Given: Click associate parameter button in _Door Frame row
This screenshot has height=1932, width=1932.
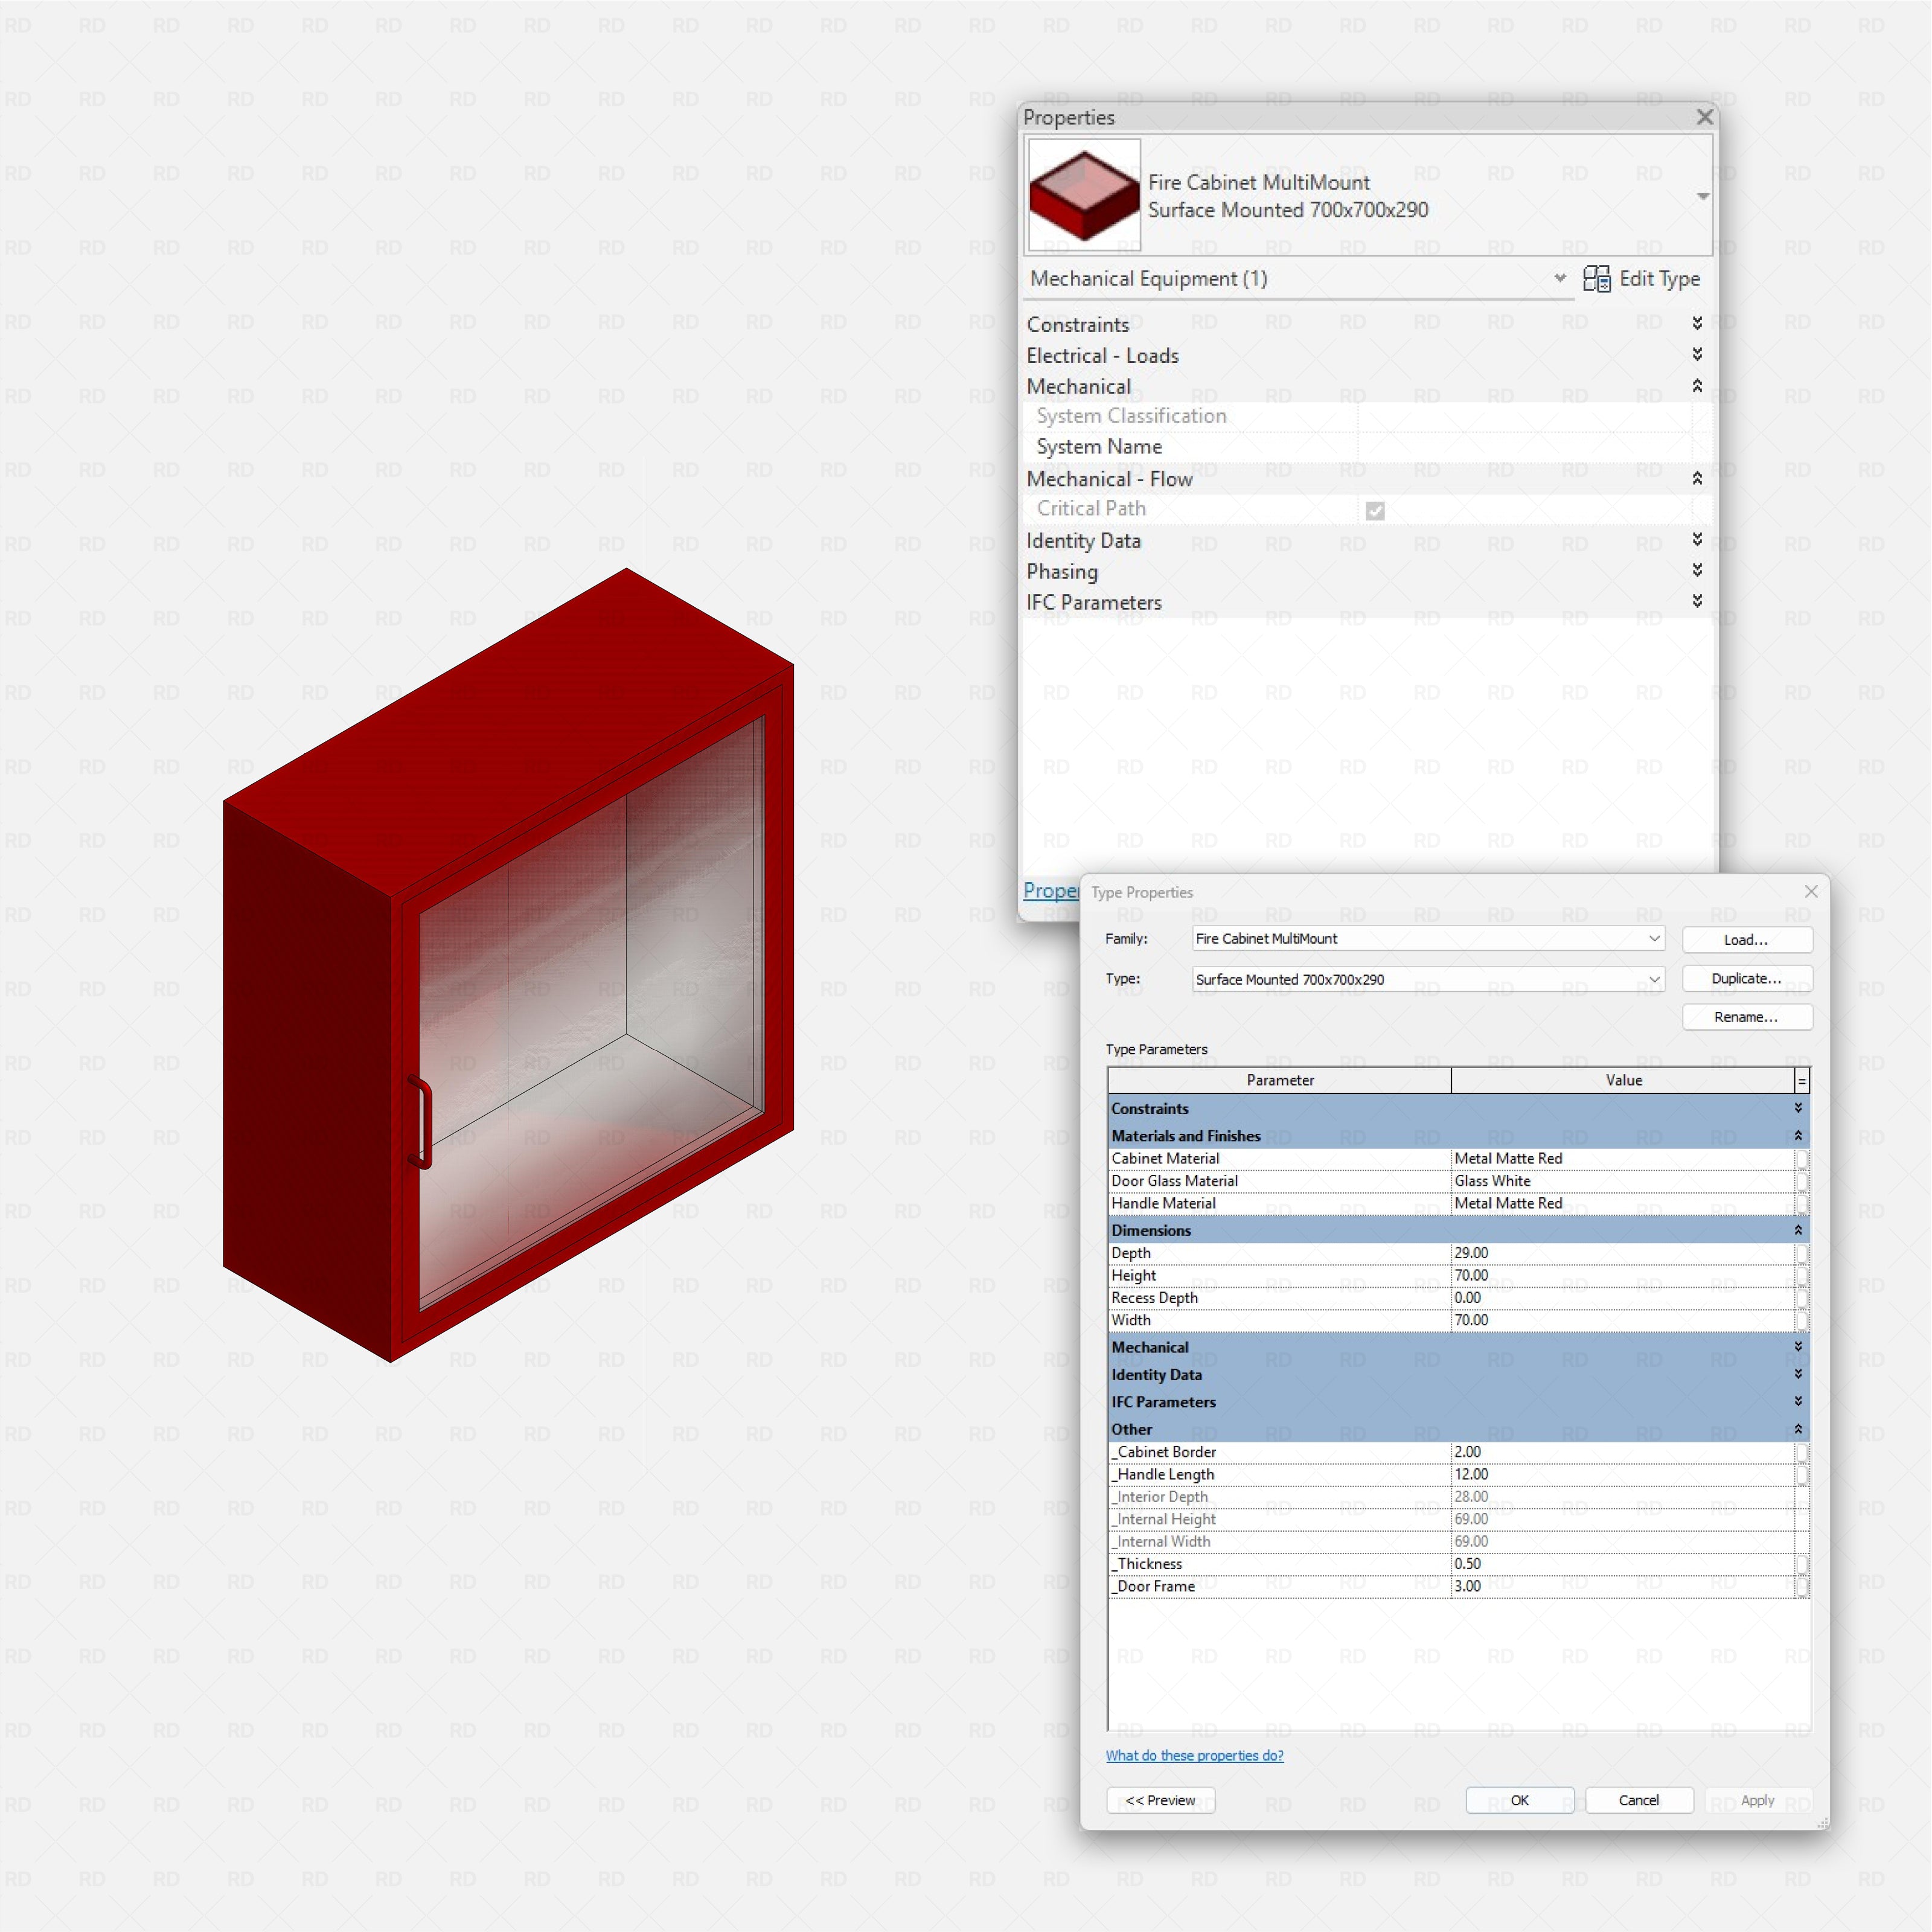Looking at the screenshot, I should [1802, 1586].
